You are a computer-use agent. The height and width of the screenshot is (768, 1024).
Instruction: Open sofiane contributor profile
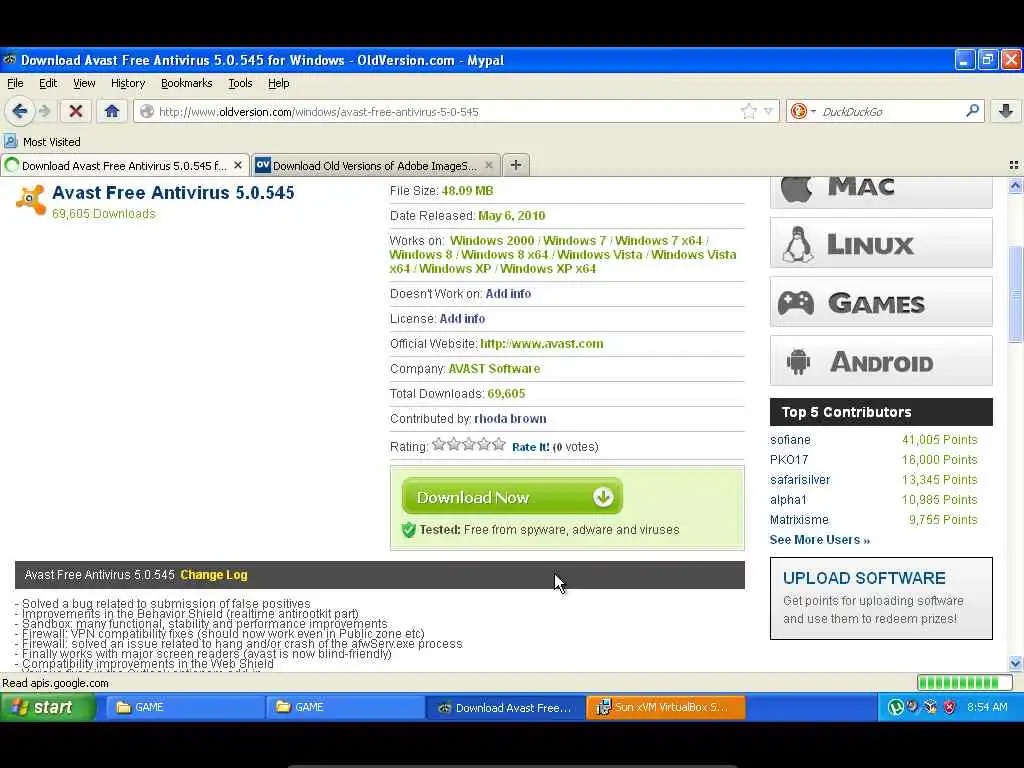790,440
